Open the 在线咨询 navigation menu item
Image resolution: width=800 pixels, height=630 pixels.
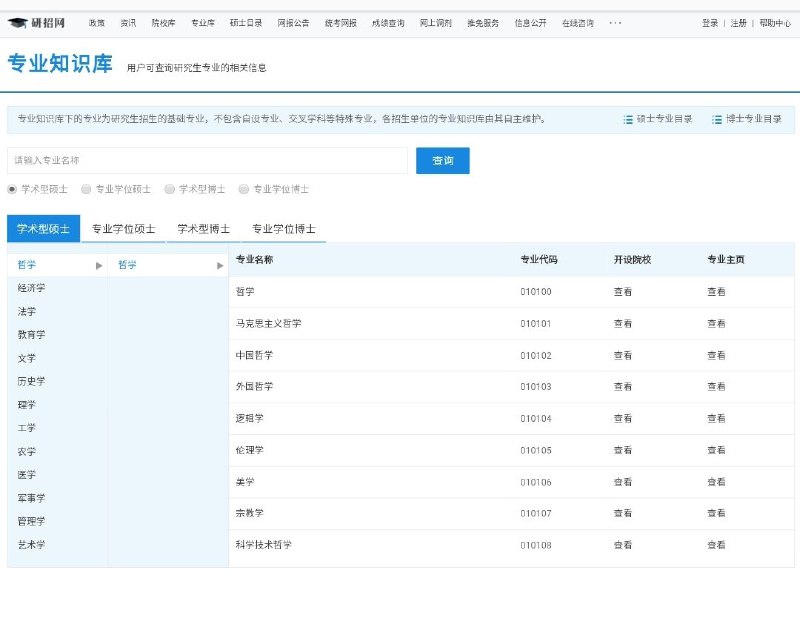[578, 23]
